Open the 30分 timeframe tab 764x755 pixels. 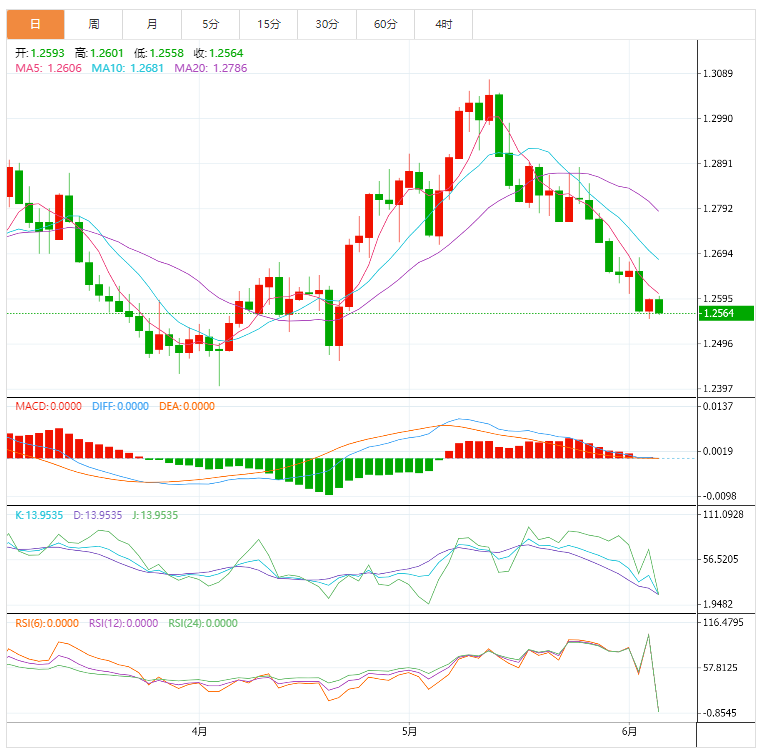(x=327, y=24)
